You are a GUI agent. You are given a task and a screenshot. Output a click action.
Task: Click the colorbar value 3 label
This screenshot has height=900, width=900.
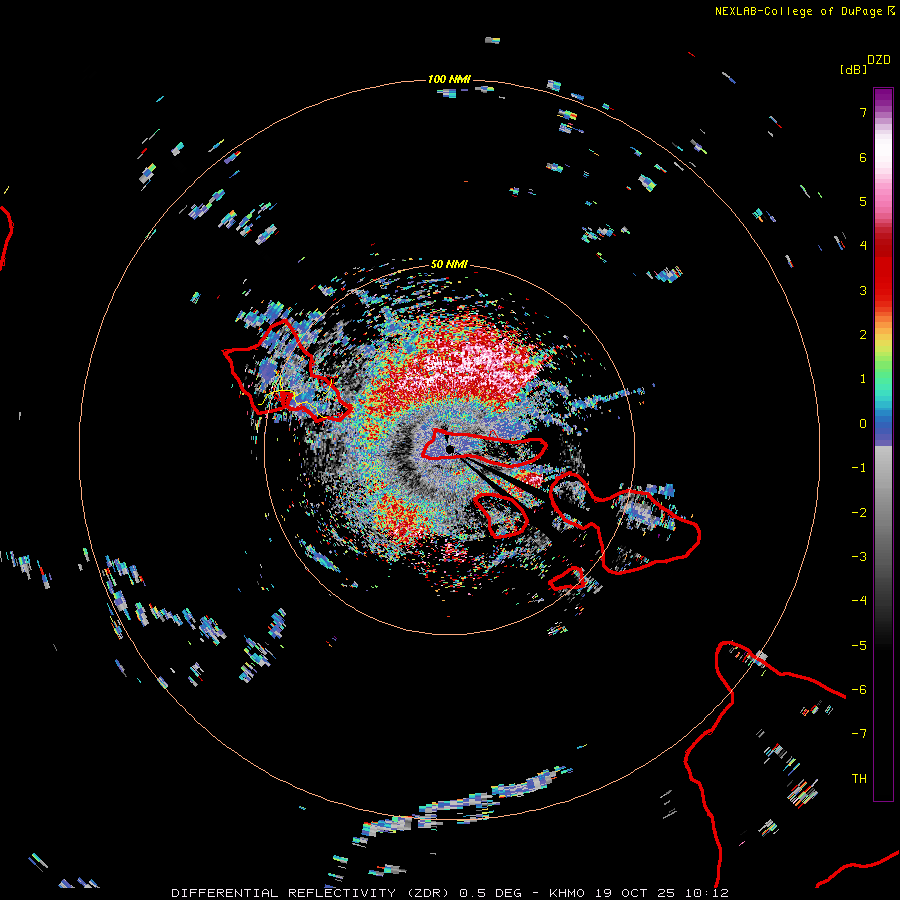(x=863, y=290)
